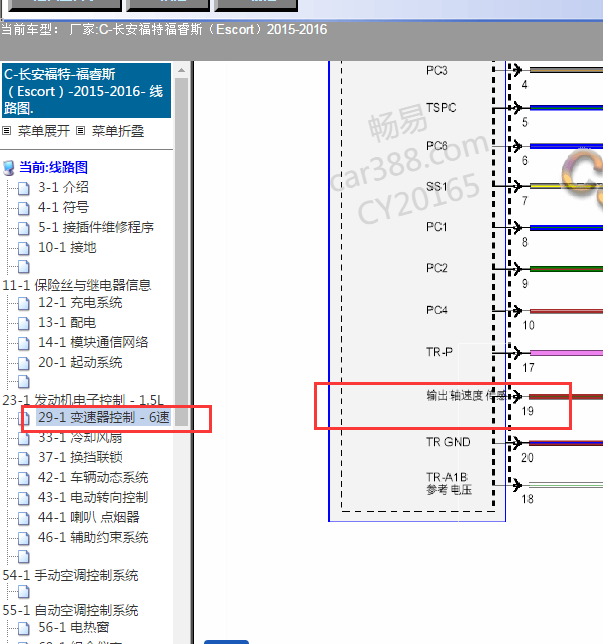Click the TR-P pin label
Screen dimensions: 603x644
[x=439, y=352]
